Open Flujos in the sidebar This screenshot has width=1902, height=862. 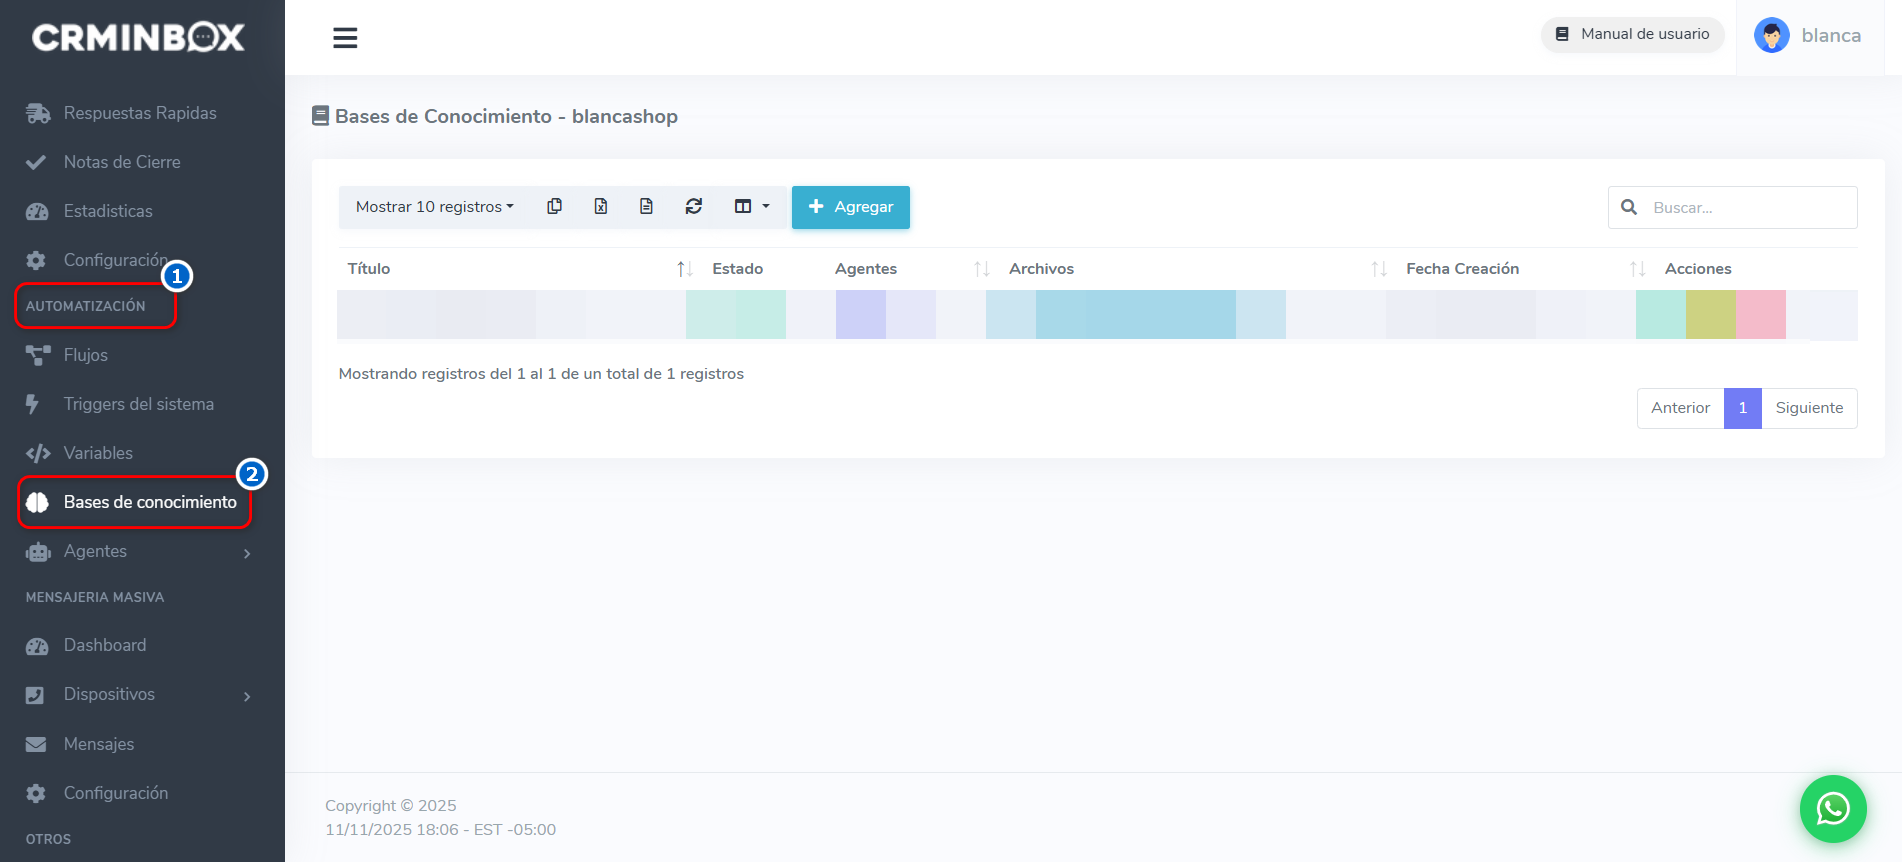click(85, 355)
